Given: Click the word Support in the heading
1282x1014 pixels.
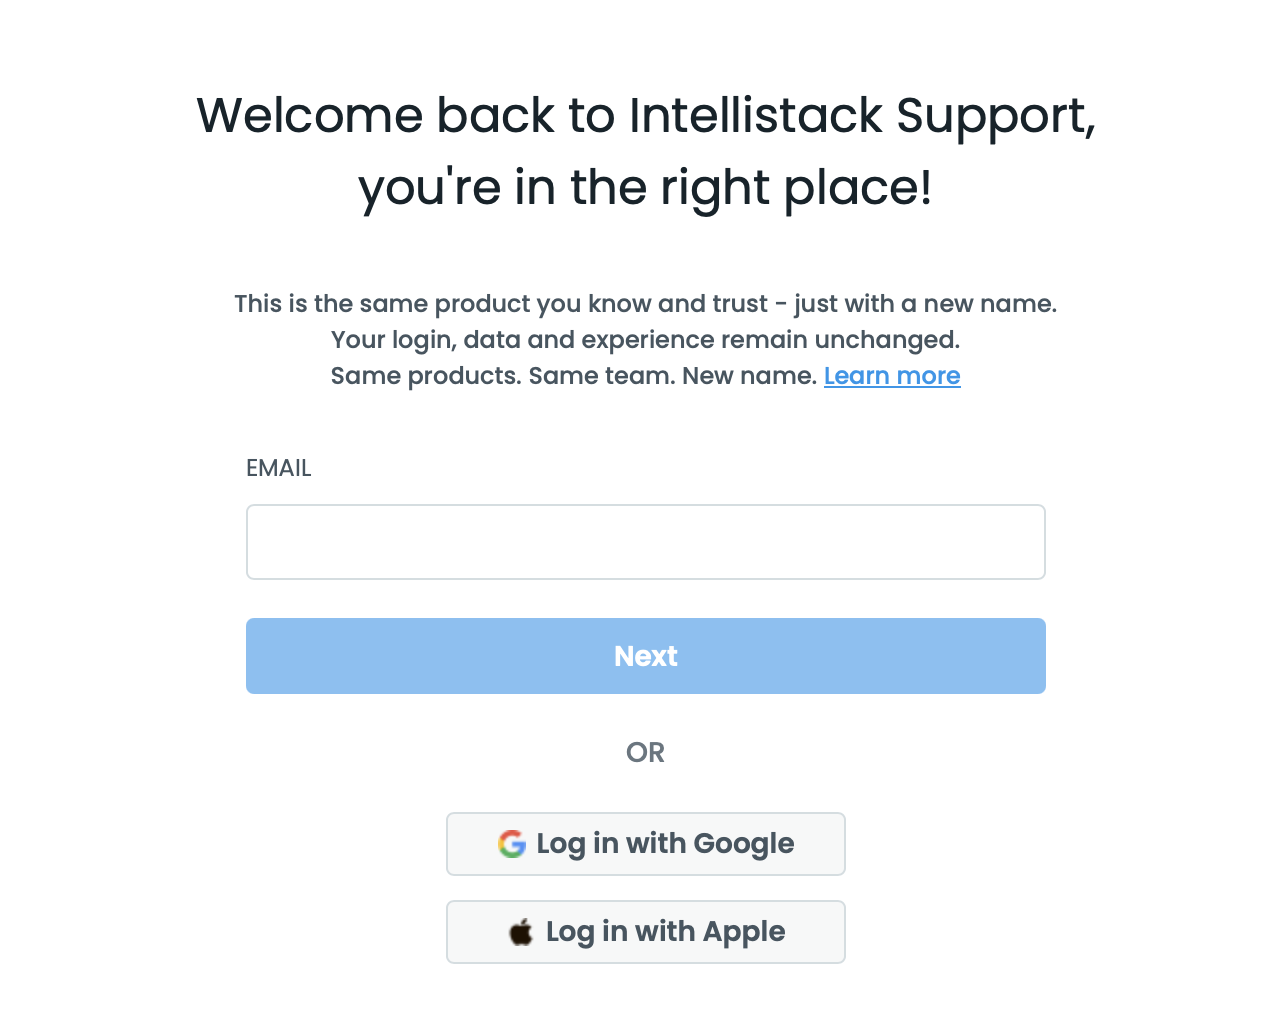Looking at the screenshot, I should tap(994, 116).
